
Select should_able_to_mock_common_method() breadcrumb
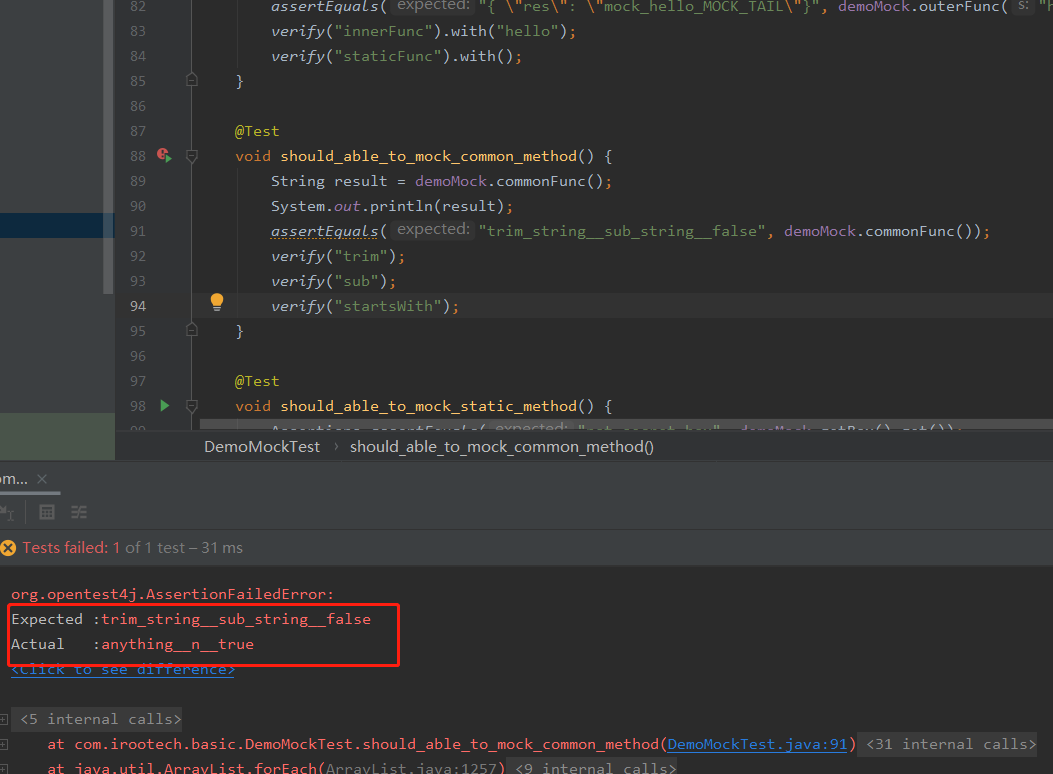tap(502, 446)
